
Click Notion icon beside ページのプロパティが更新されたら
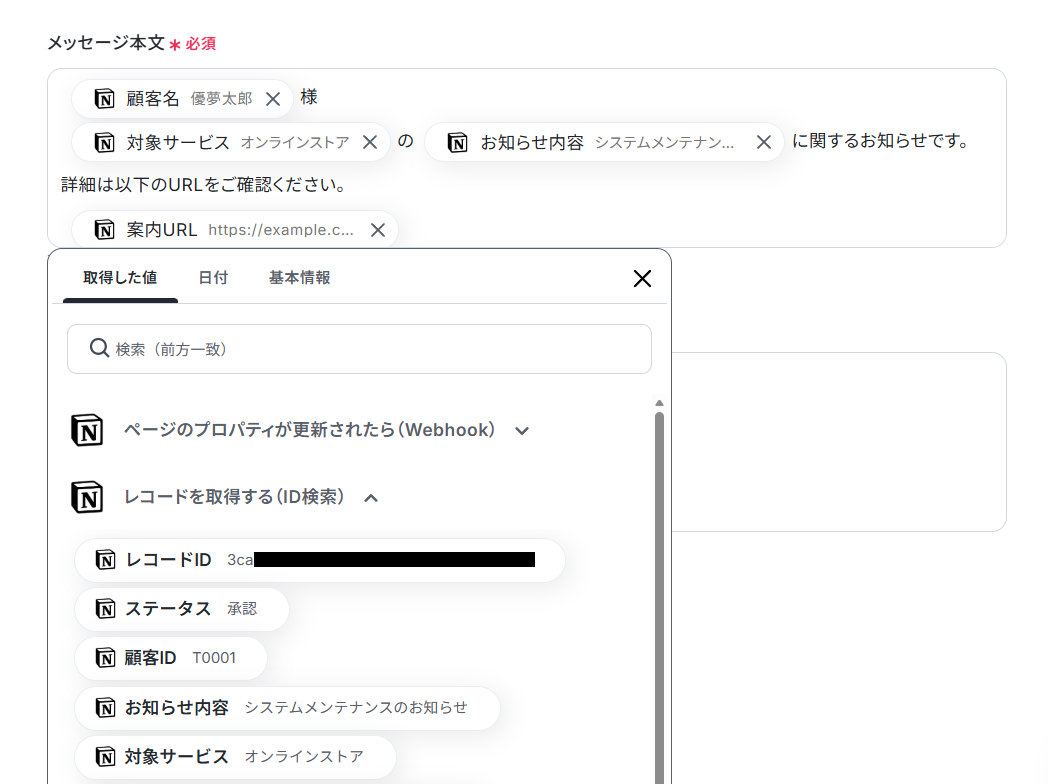point(87,430)
